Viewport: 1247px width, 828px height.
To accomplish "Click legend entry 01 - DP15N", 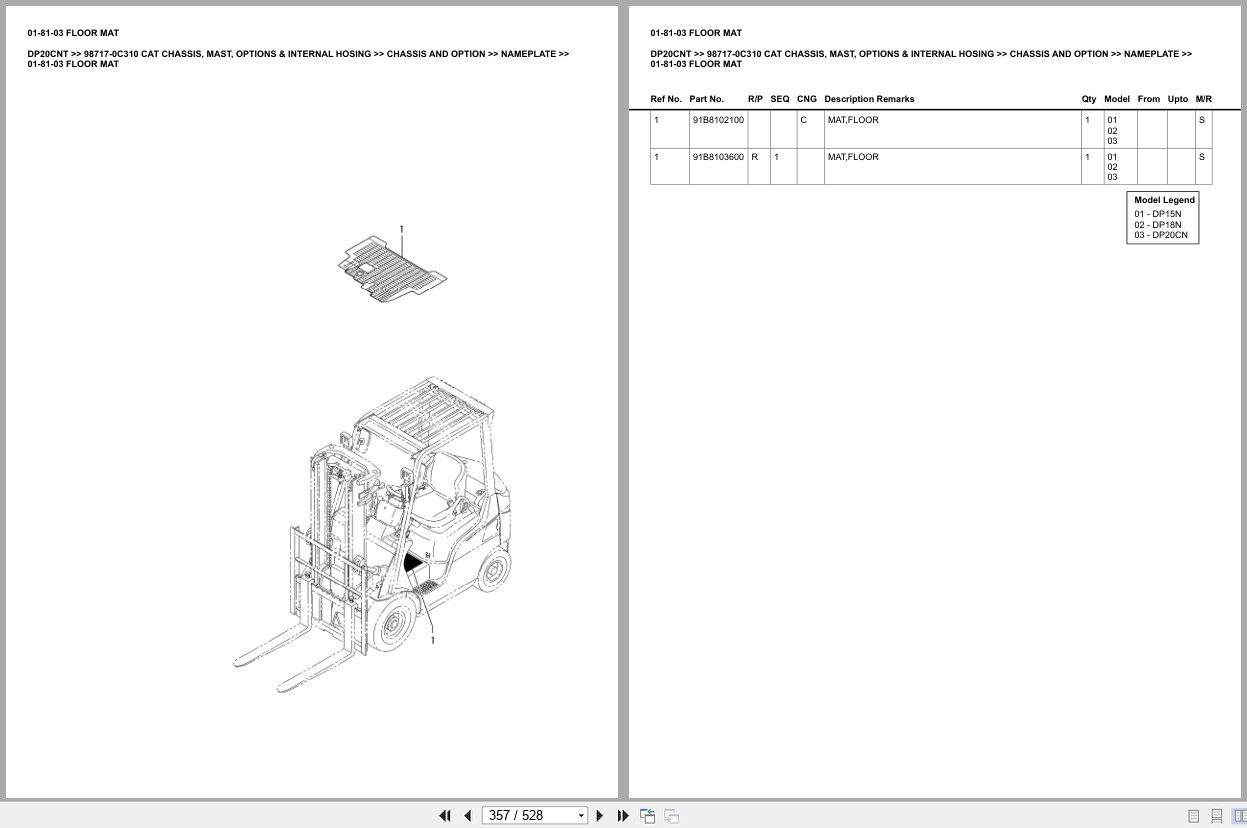I will pyautogui.click(x=1158, y=214).
